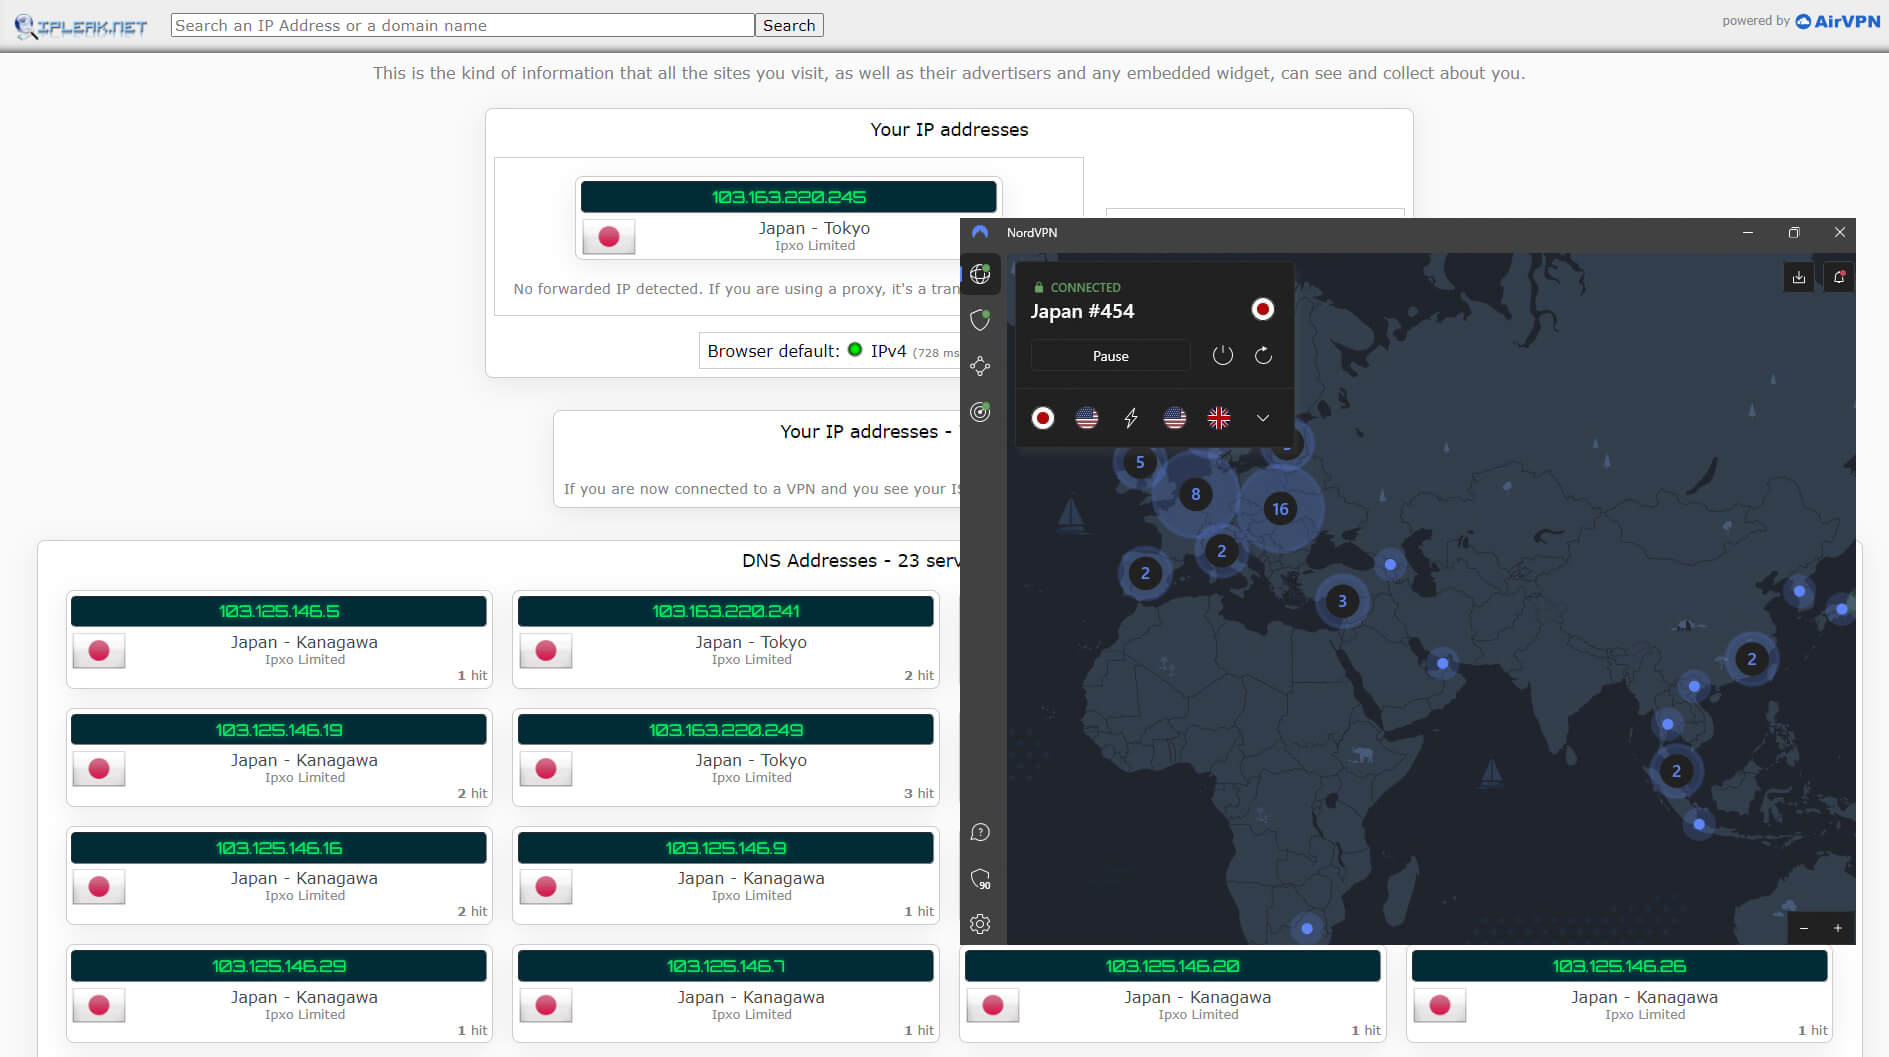Click DNS address 103.125.146.9

726,848
